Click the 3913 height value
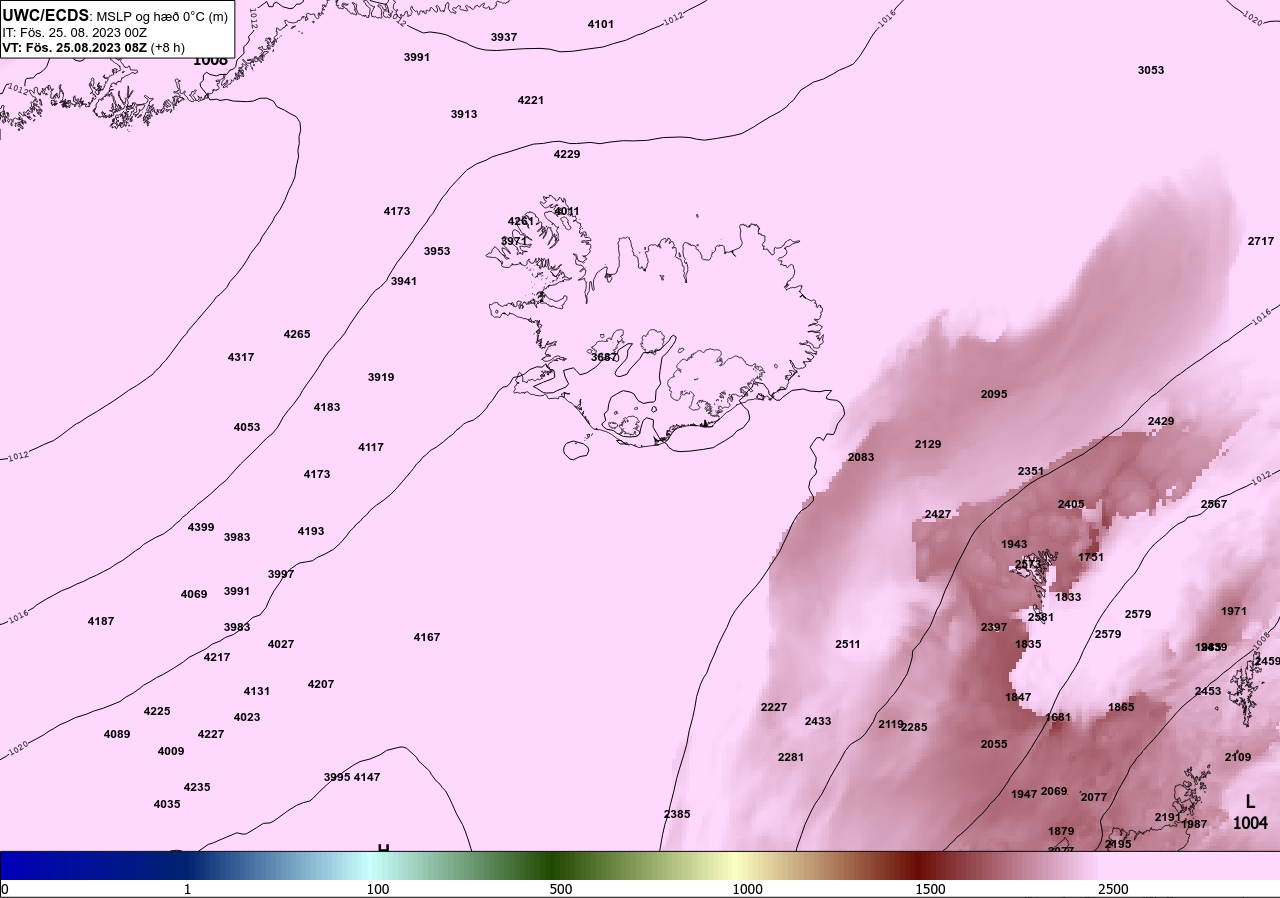The height and width of the screenshot is (898, 1280). click(x=464, y=114)
